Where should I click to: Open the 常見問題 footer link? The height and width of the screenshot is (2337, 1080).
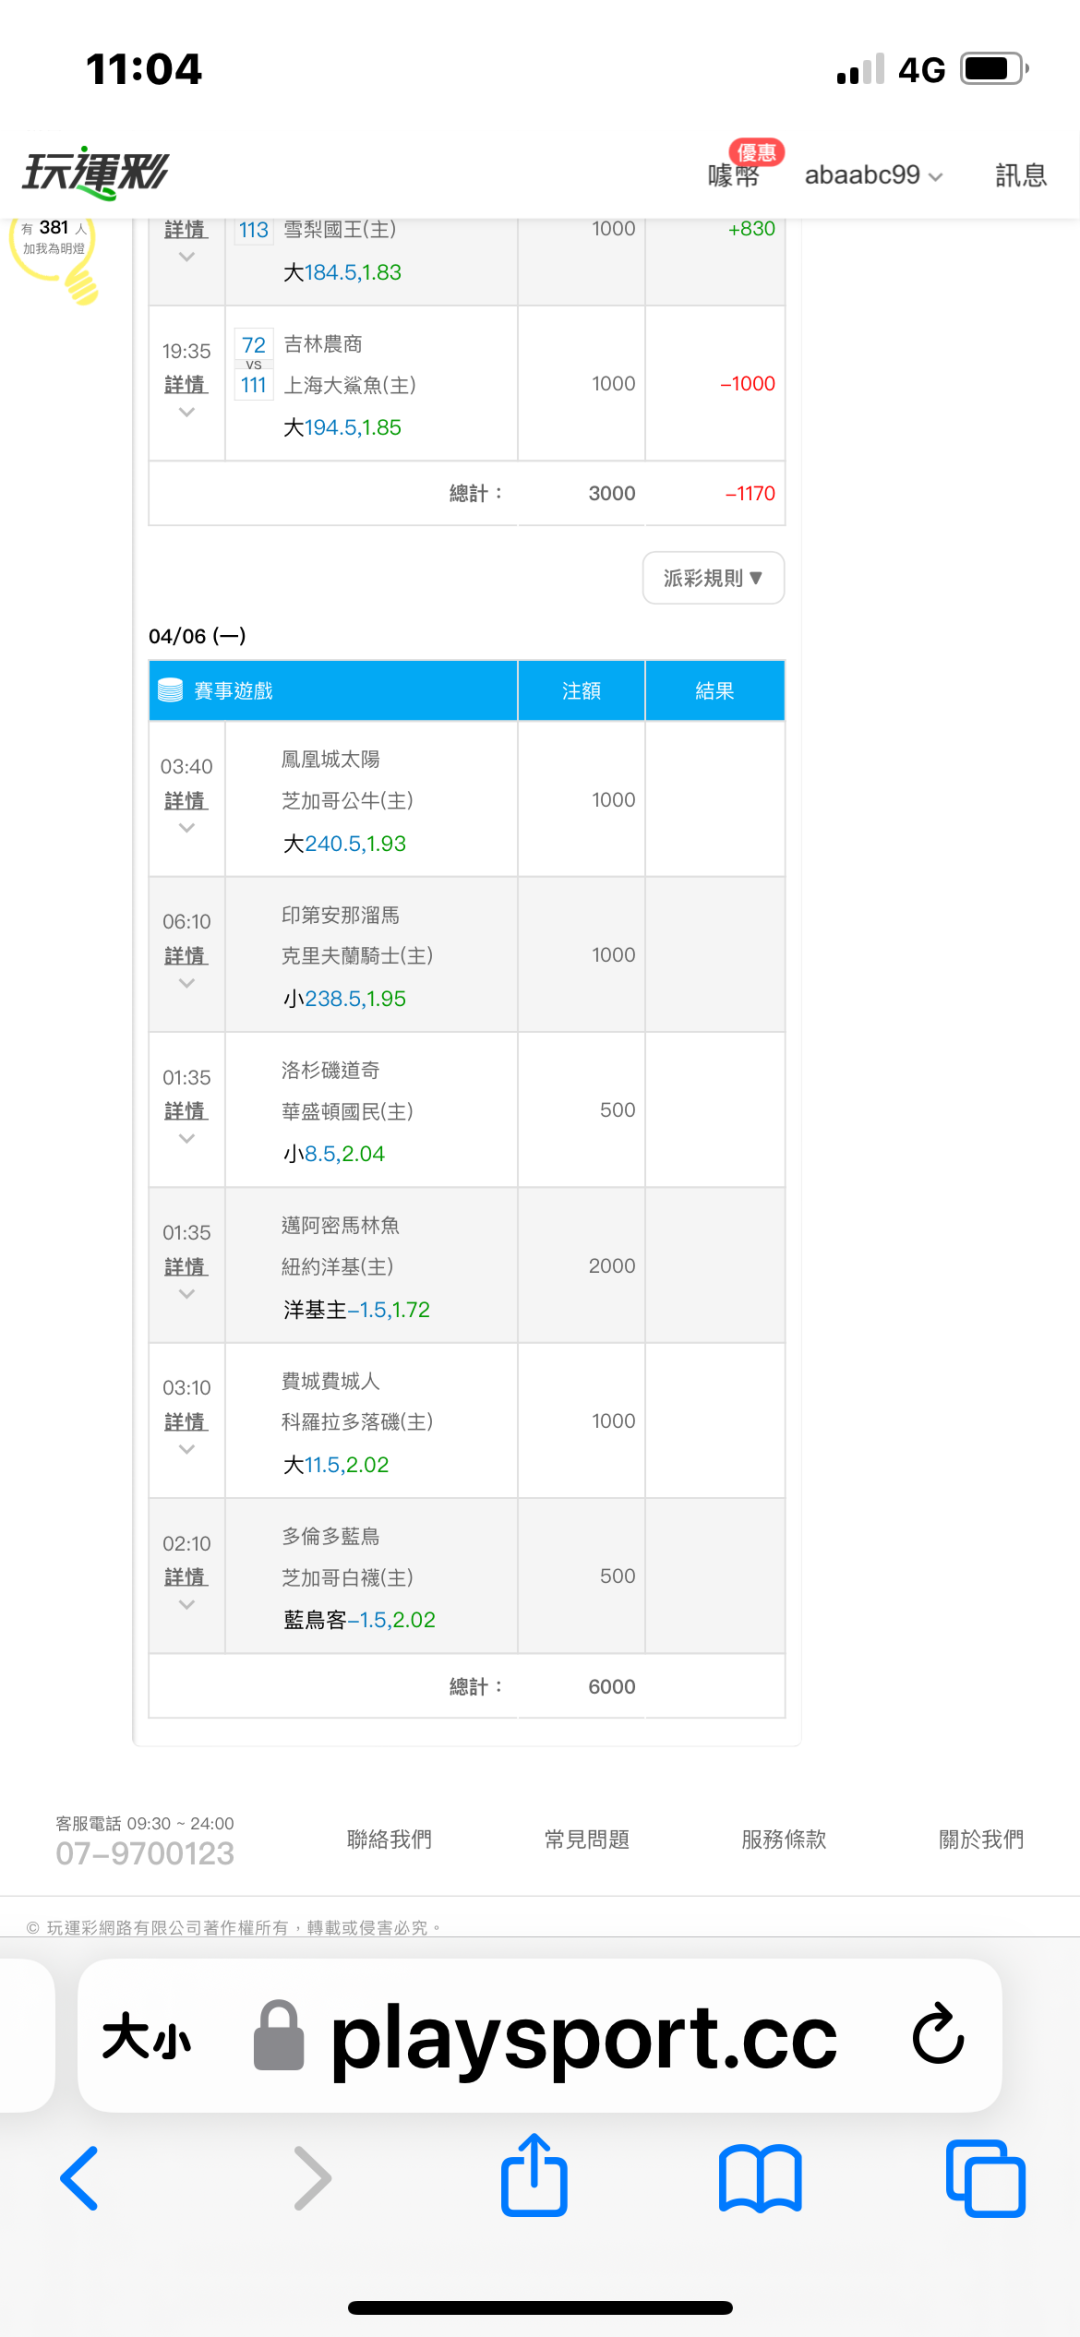click(x=586, y=1839)
